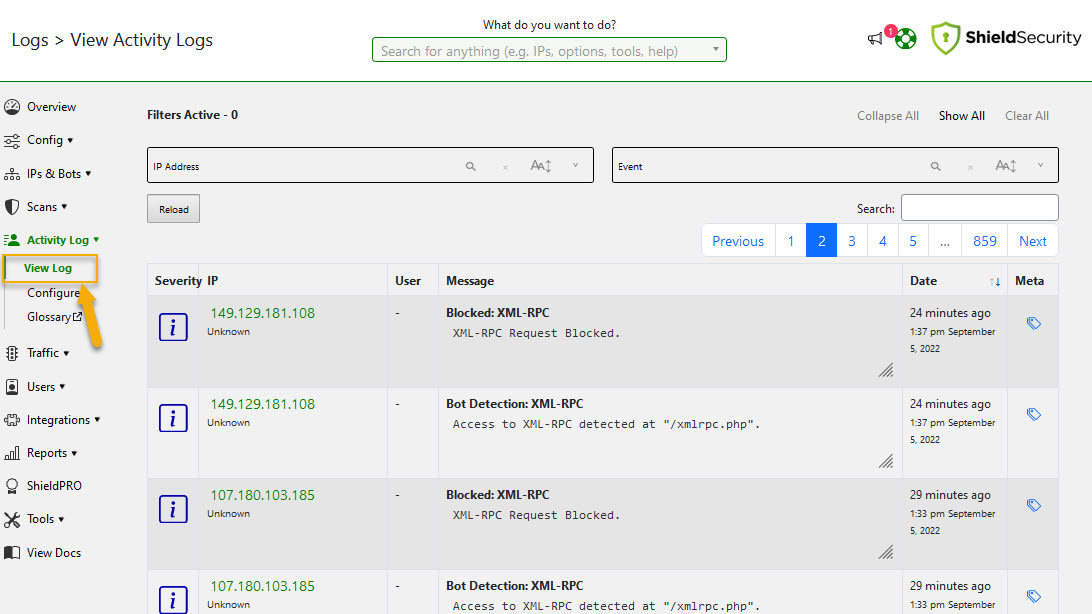
Task: Go to page 859 of the logs
Action: (x=984, y=240)
